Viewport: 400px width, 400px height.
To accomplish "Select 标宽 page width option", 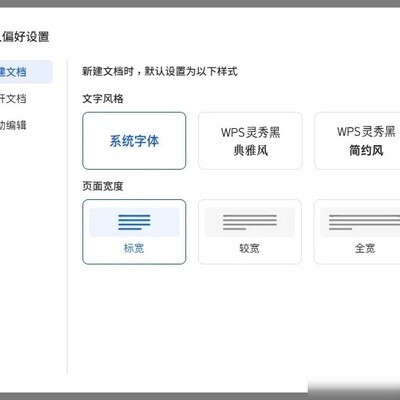I will [x=134, y=232].
